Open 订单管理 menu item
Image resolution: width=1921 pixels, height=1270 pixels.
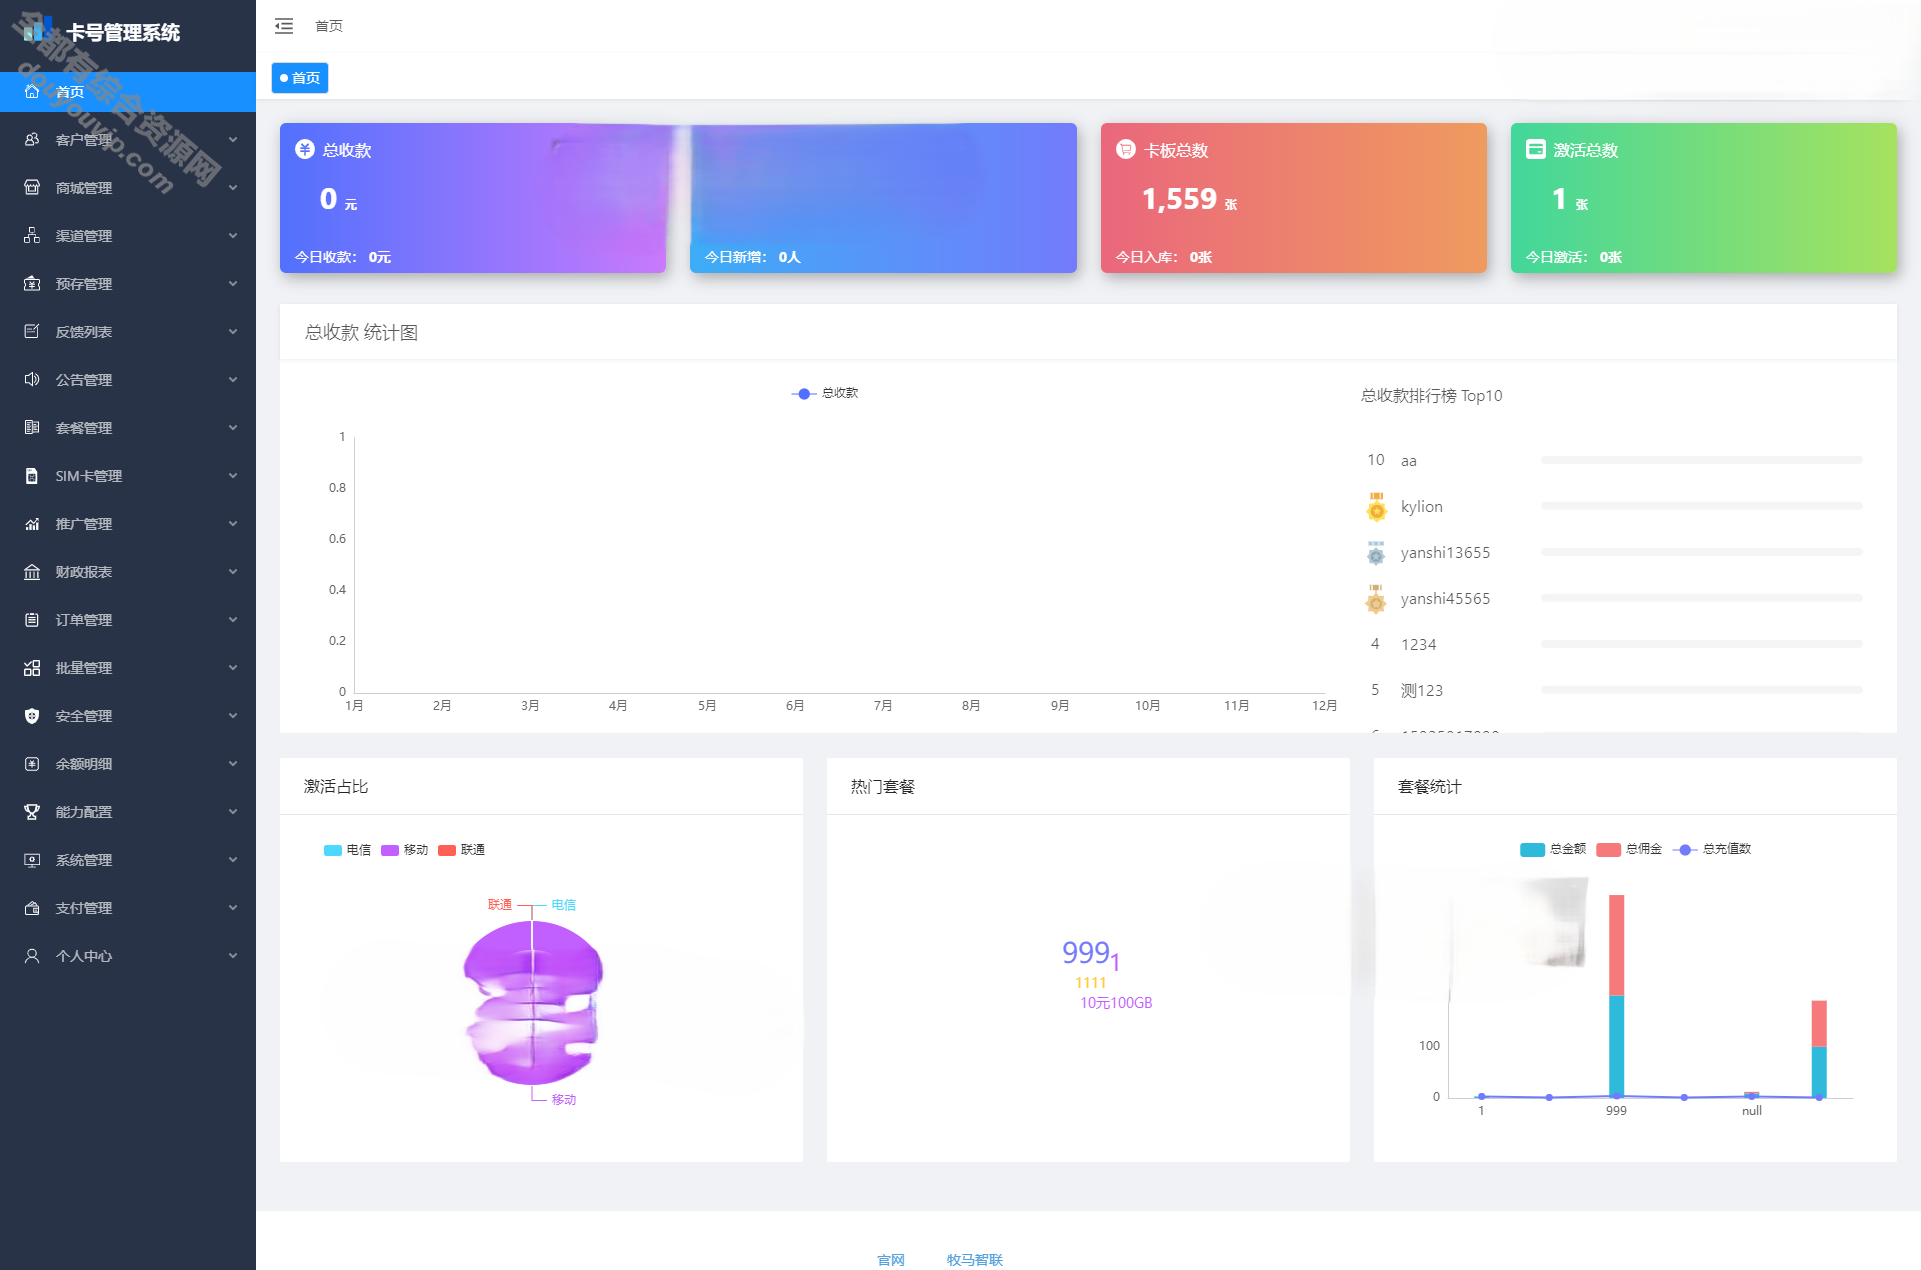pyautogui.click(x=128, y=619)
